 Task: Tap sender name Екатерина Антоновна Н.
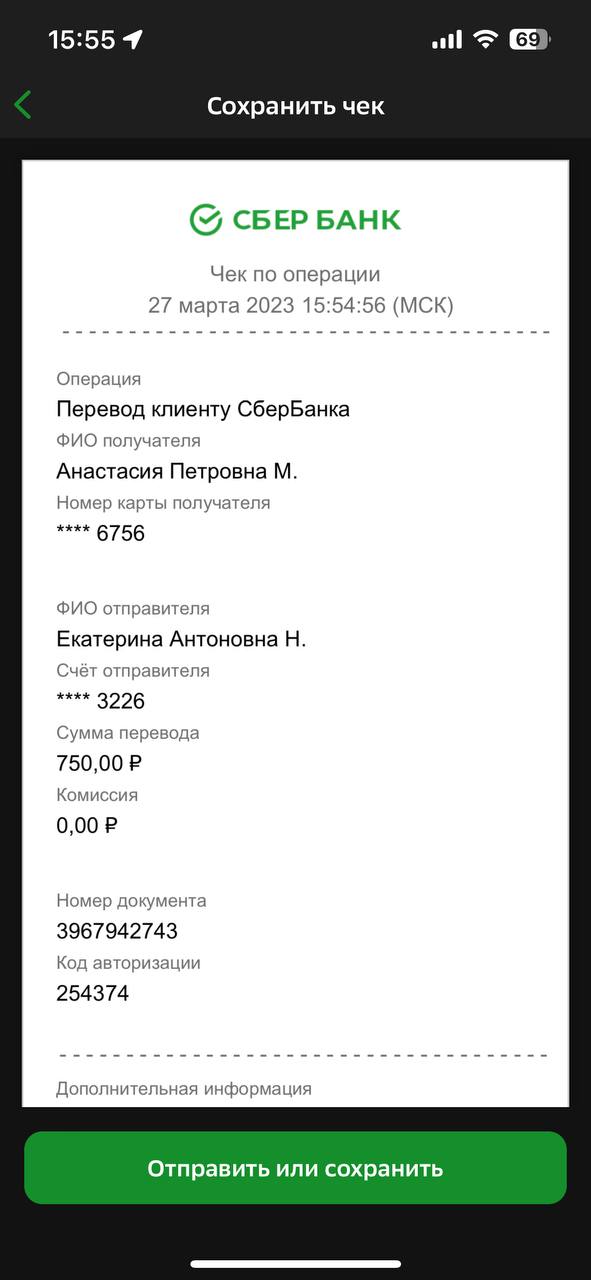[x=181, y=639]
